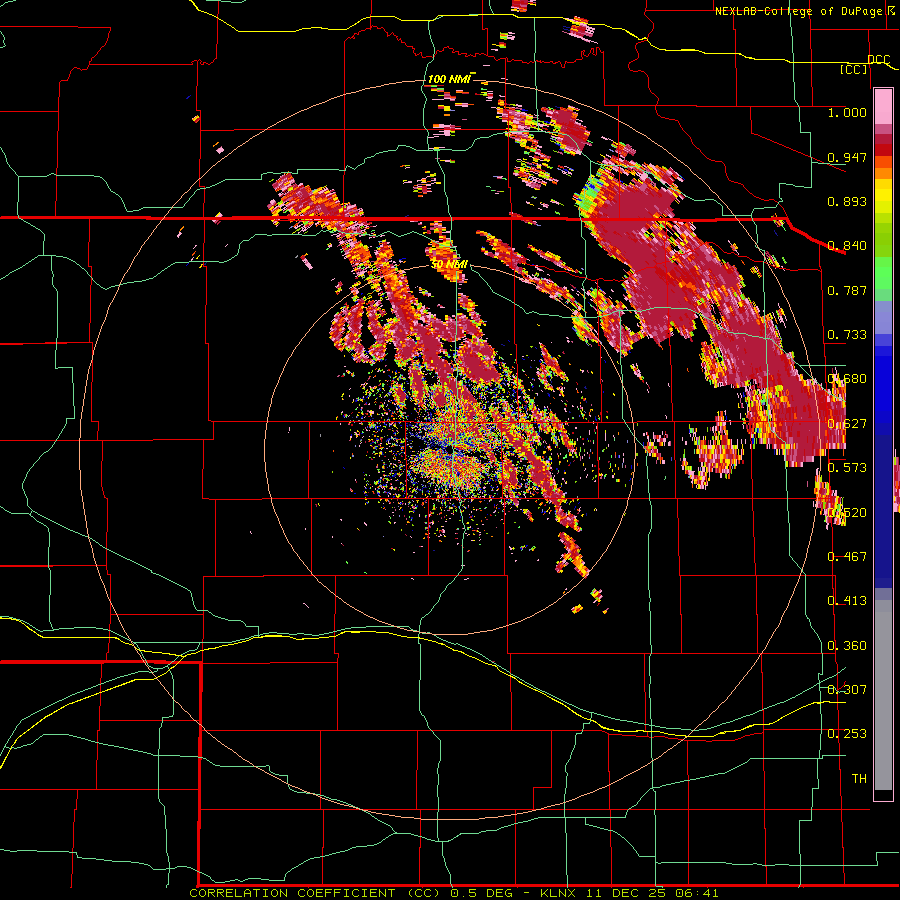Click the 0.893 scale label
Screen dimensions: 900x900
pos(847,201)
